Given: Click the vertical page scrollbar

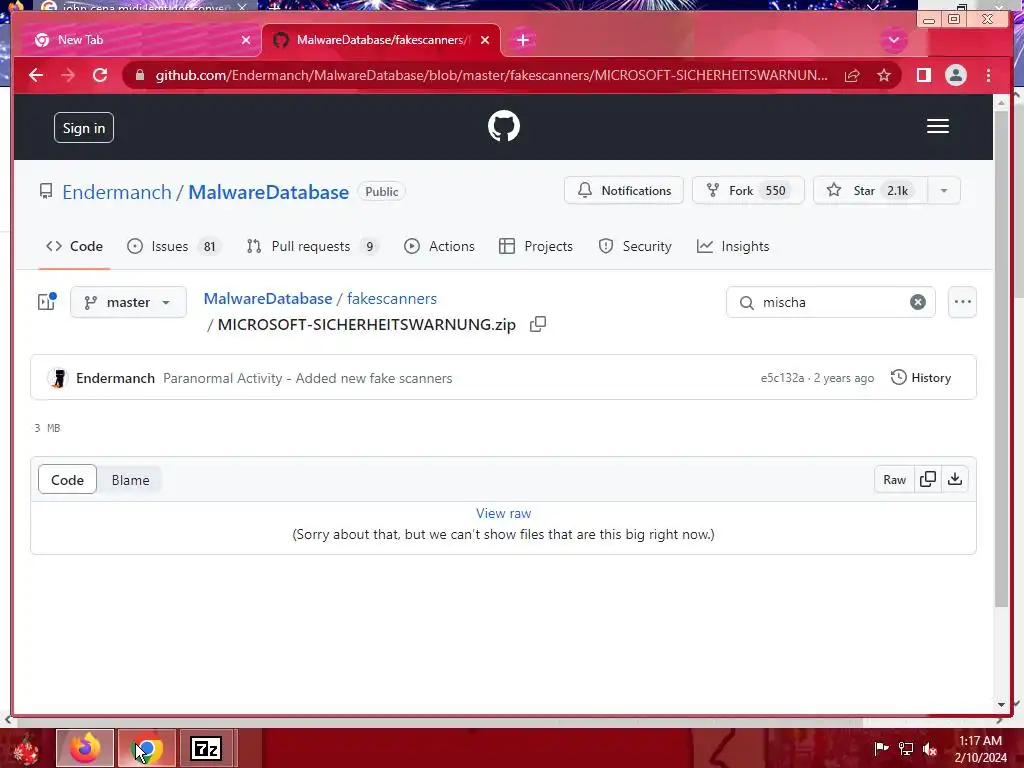Looking at the screenshot, I should pyautogui.click(x=1001, y=359).
